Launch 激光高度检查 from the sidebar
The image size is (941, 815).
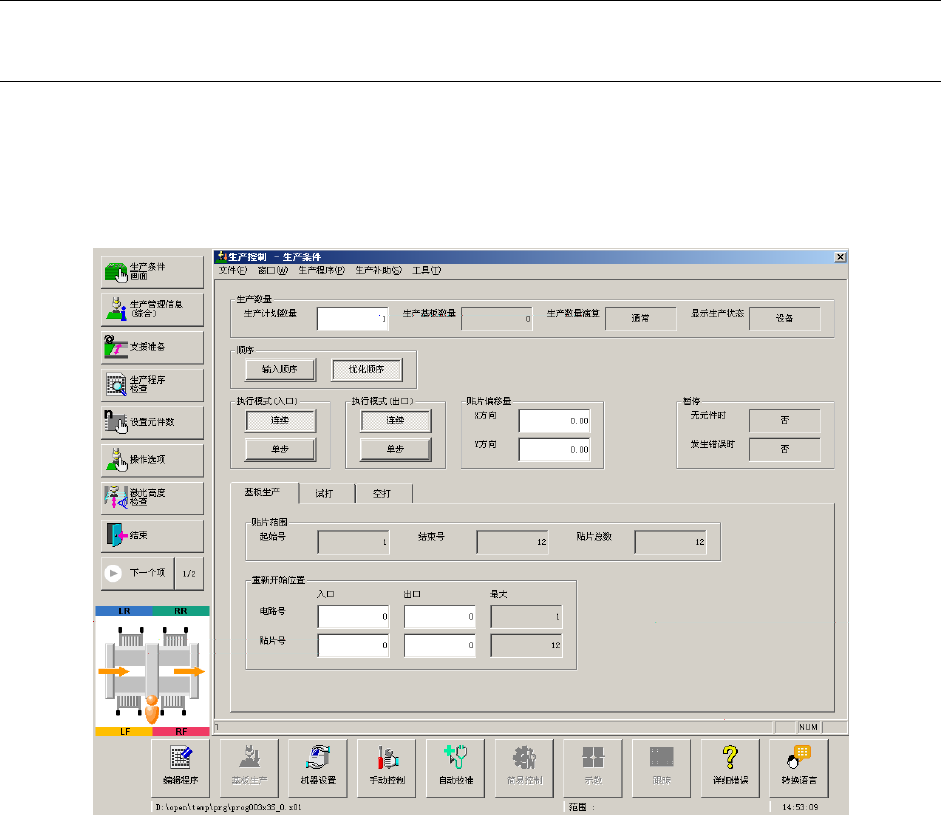pyautogui.click(x=152, y=498)
